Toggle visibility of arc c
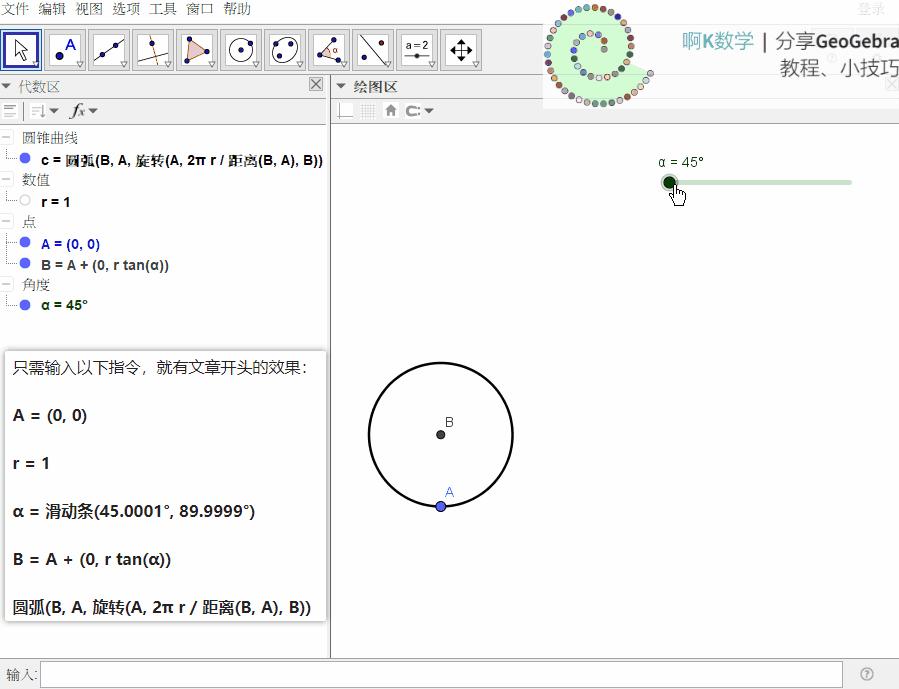Screen dimensions: 899x689 (x=24, y=158)
